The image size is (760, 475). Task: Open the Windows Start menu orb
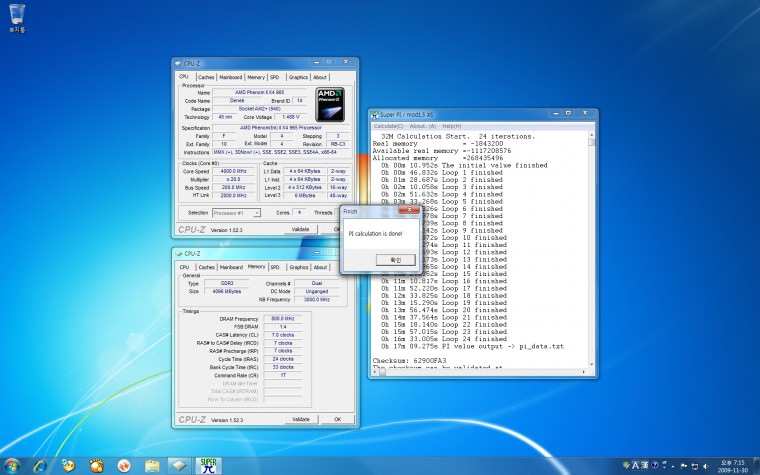(12, 466)
